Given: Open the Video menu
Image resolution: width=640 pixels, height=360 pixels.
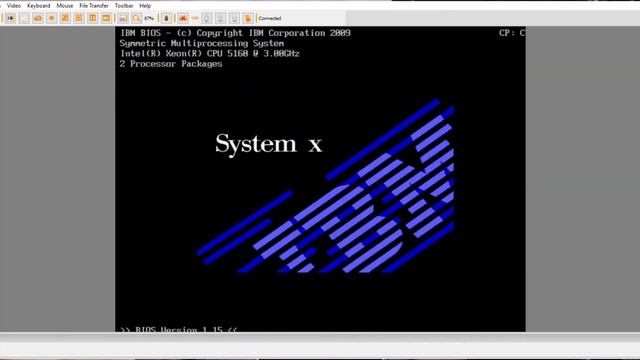Looking at the screenshot, I should pos(13,6).
